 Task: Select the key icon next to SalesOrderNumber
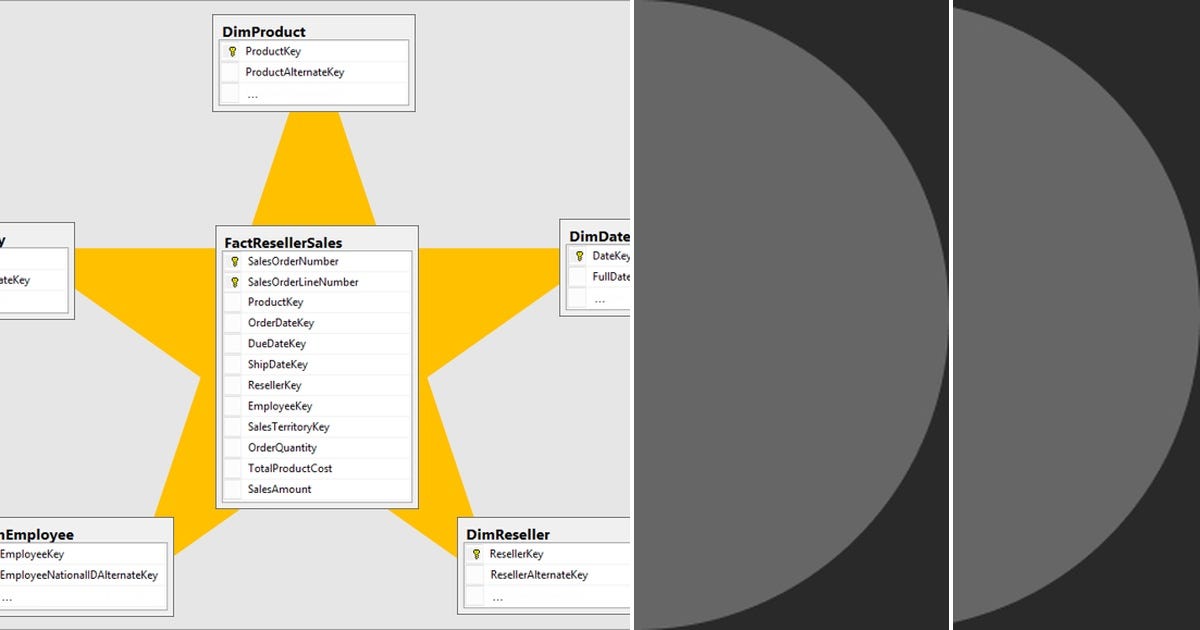coord(233,261)
